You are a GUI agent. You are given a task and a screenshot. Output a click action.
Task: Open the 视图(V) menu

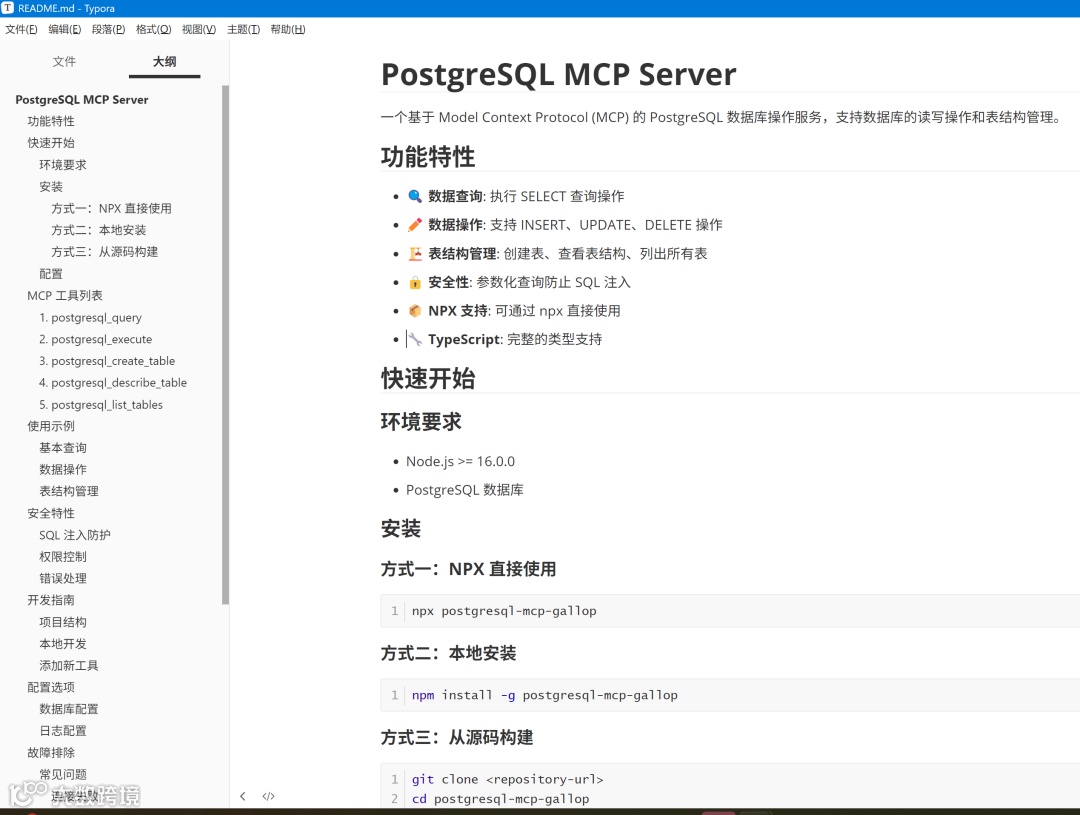(x=199, y=29)
